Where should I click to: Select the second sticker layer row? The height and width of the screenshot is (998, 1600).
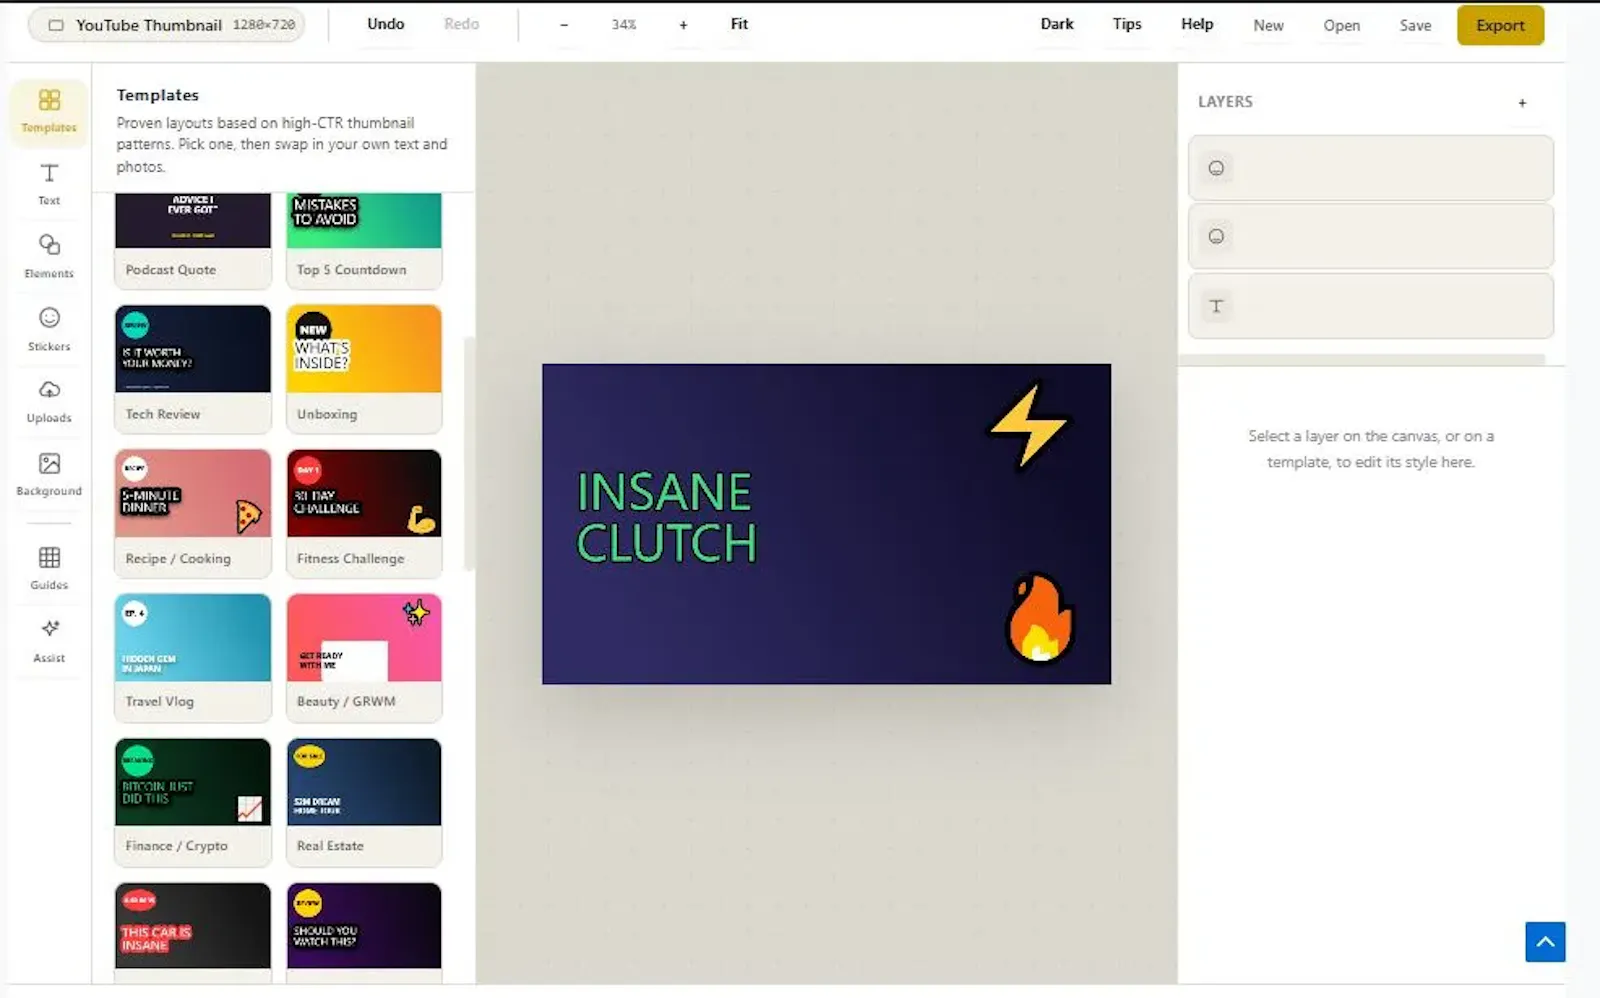1370,237
